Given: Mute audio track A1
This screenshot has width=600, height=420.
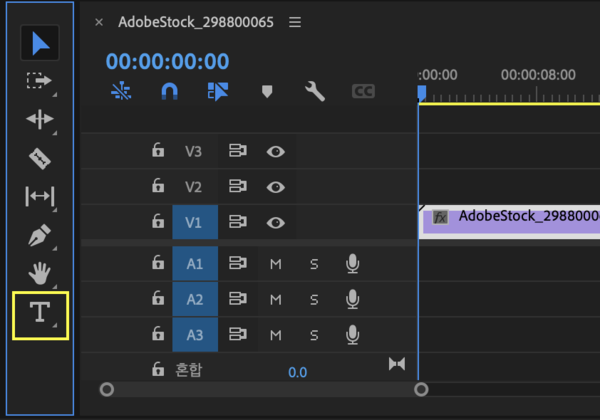Looking at the screenshot, I should click(x=276, y=263).
